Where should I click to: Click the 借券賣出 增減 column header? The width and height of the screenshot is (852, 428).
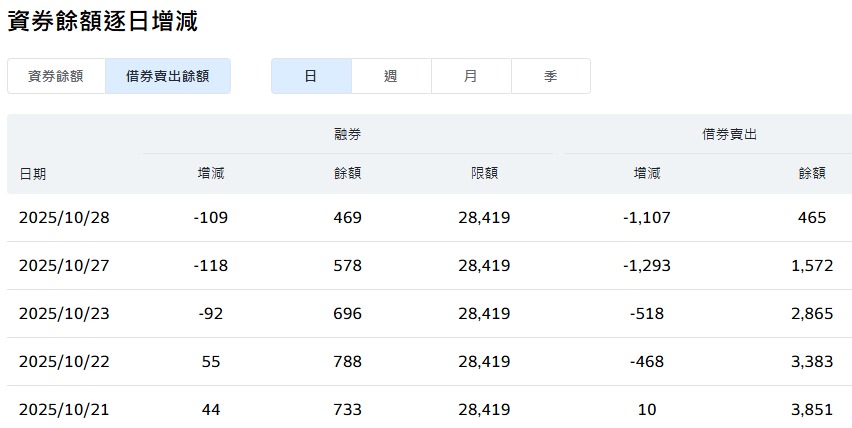click(647, 173)
